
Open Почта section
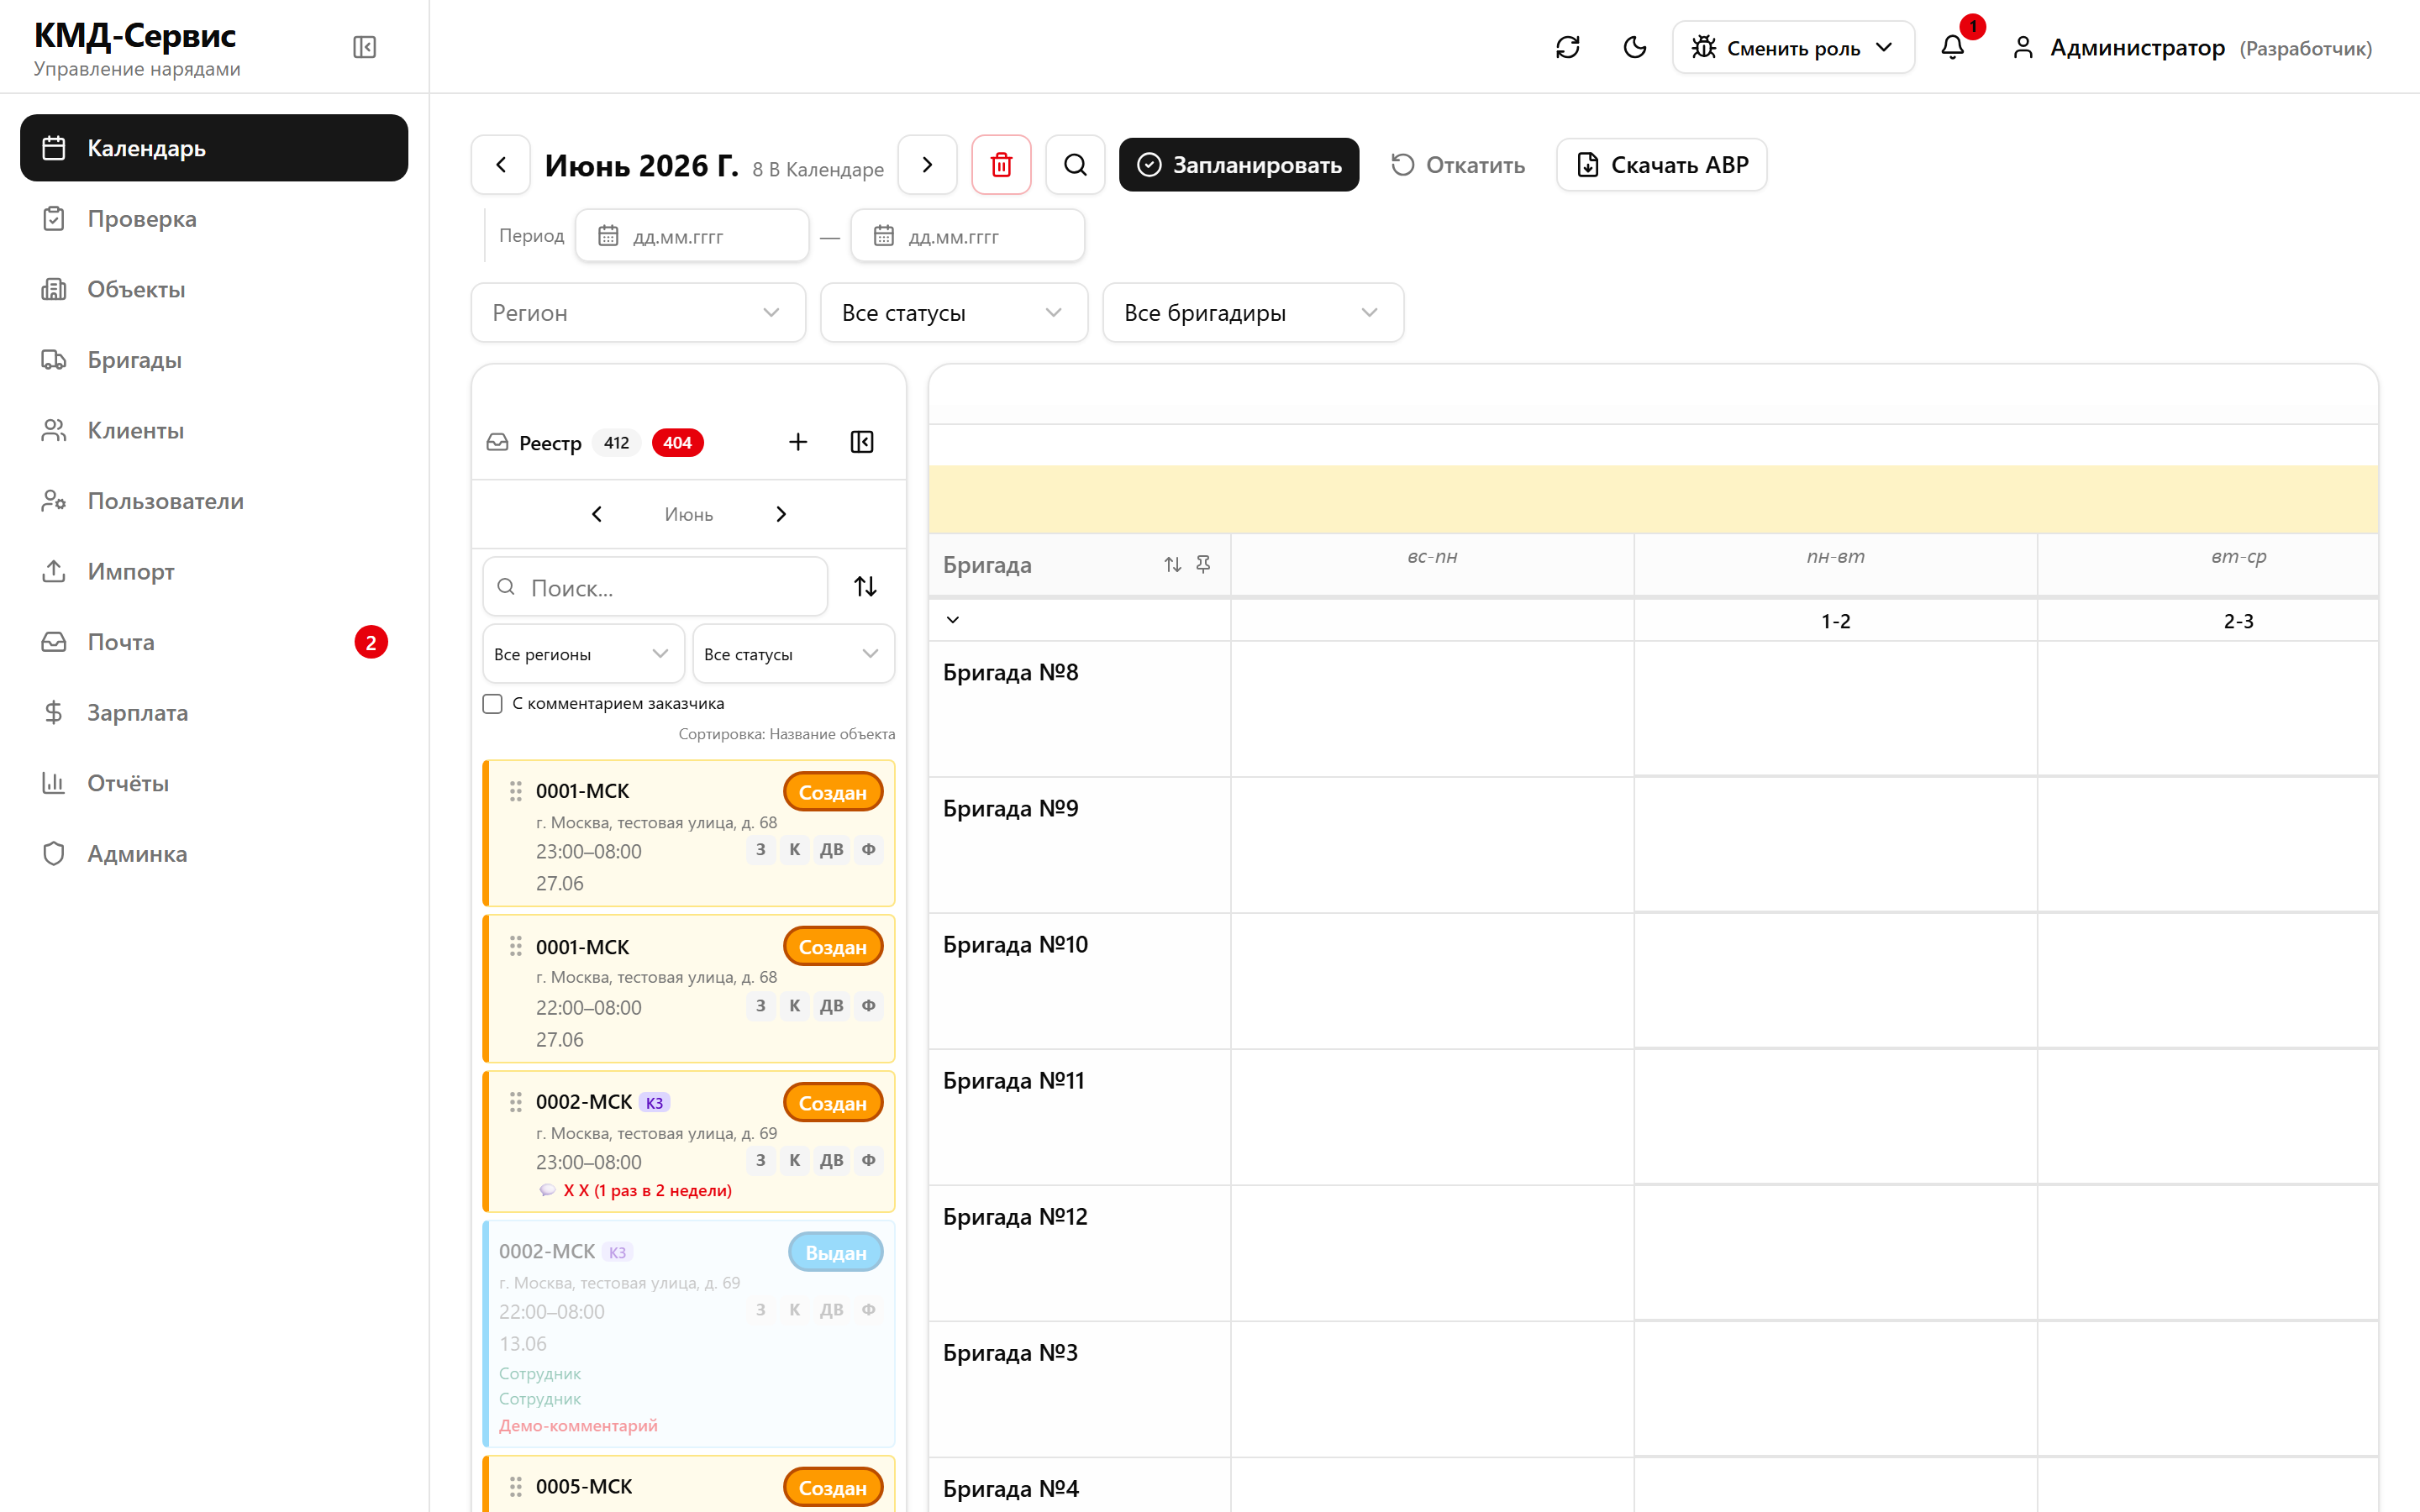click(214, 642)
